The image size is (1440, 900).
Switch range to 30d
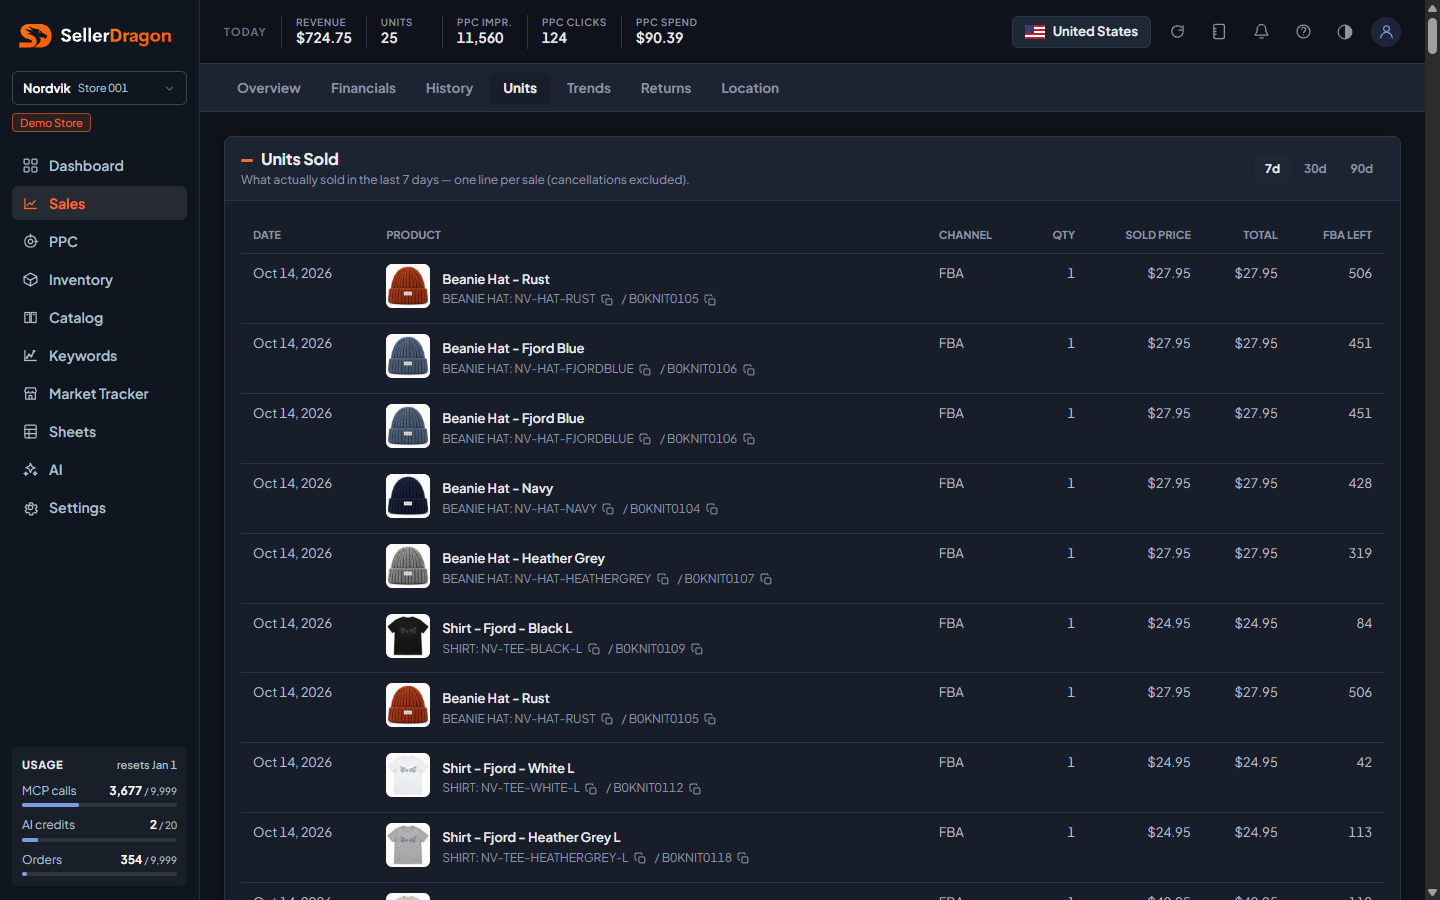pos(1315,169)
